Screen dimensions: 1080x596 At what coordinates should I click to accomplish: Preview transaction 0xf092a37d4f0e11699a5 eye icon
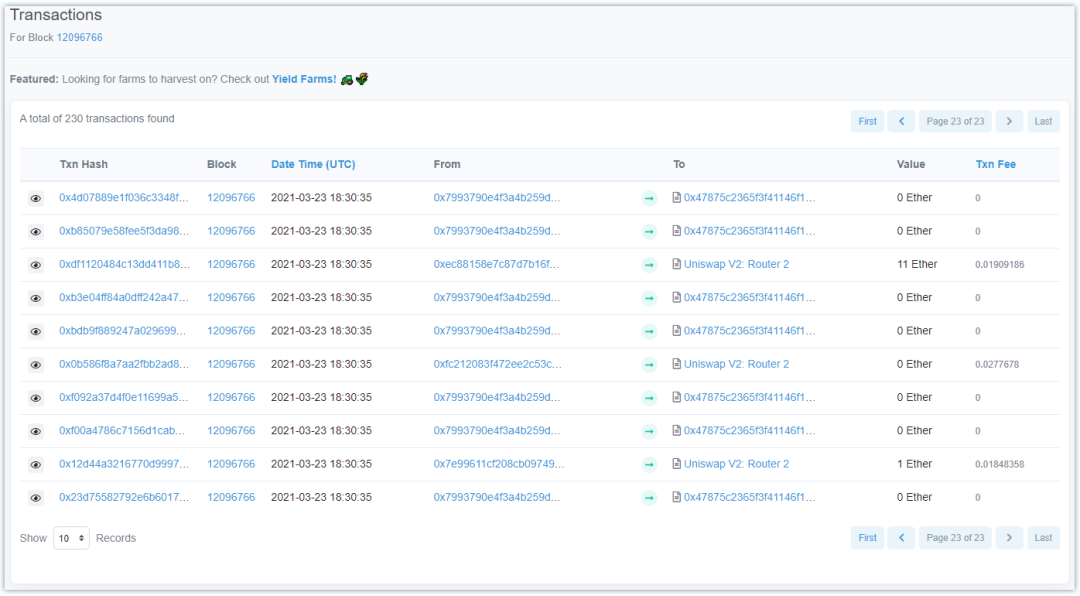click(36, 398)
